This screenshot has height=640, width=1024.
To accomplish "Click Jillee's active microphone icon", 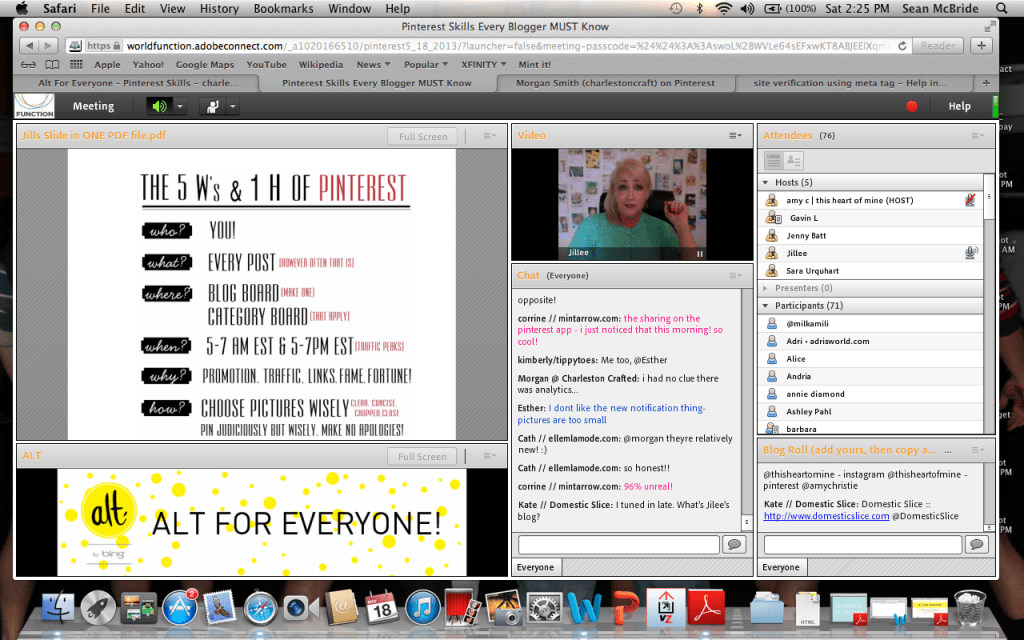I will point(971,253).
